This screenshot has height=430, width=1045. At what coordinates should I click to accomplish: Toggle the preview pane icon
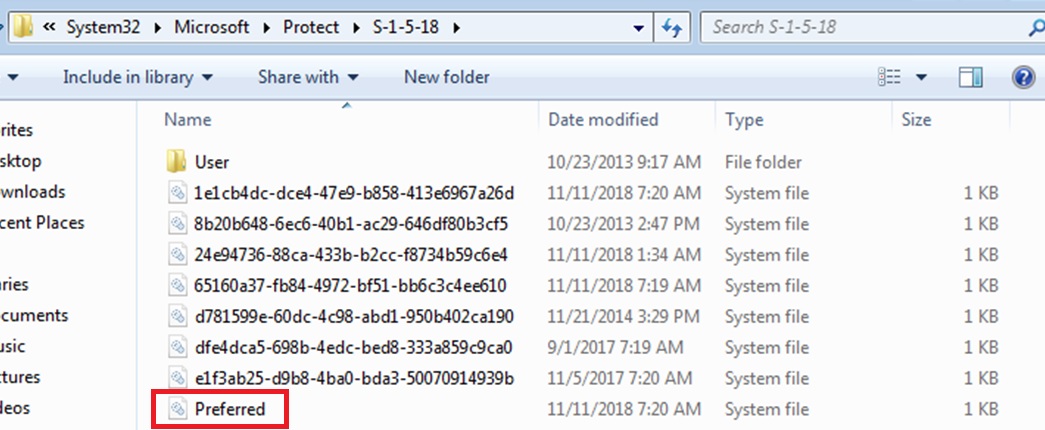970,77
